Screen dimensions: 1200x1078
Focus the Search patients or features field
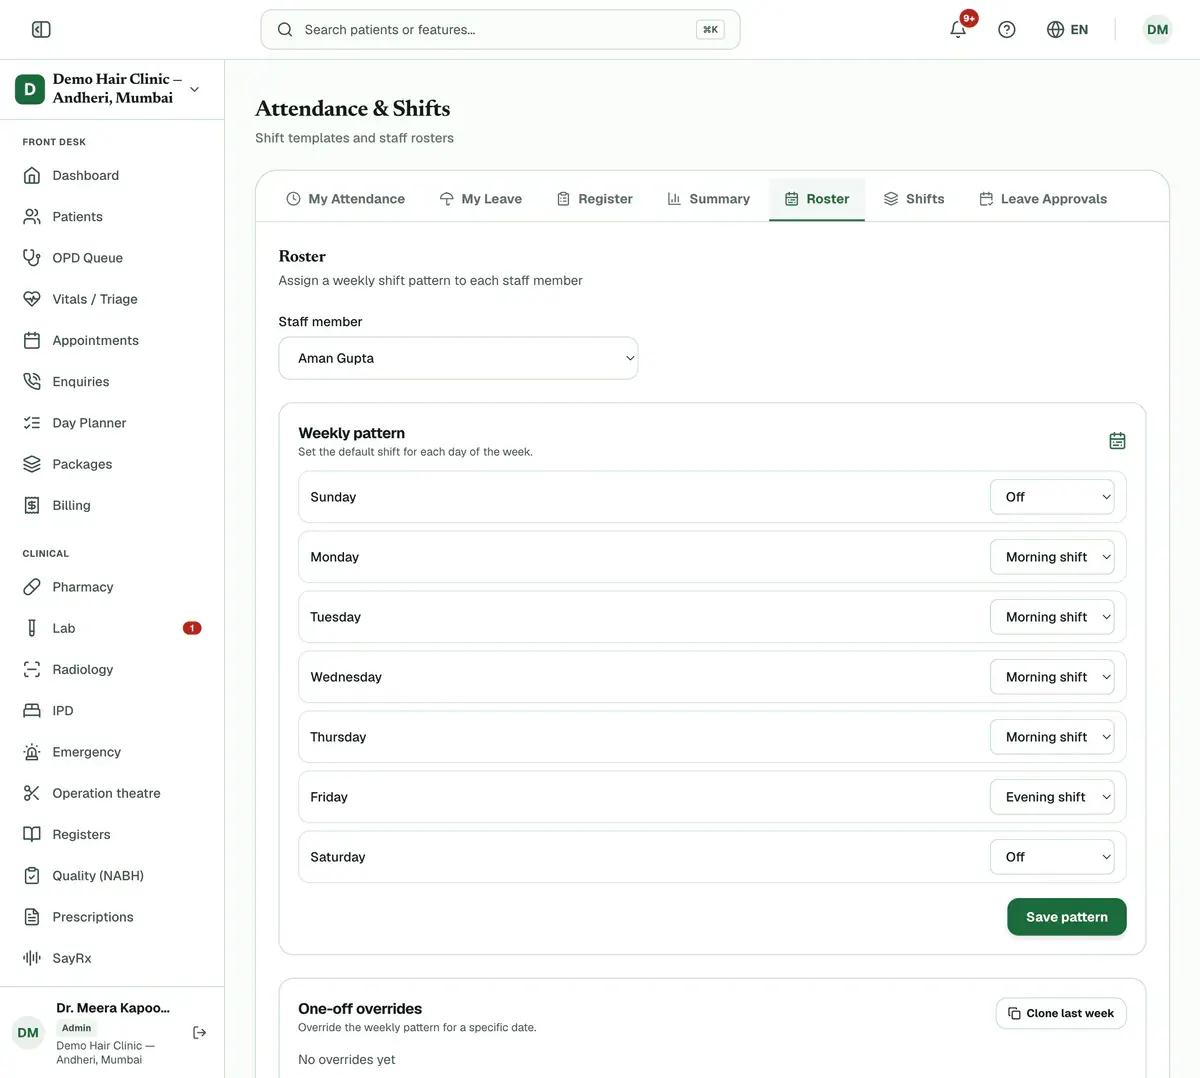(x=500, y=30)
